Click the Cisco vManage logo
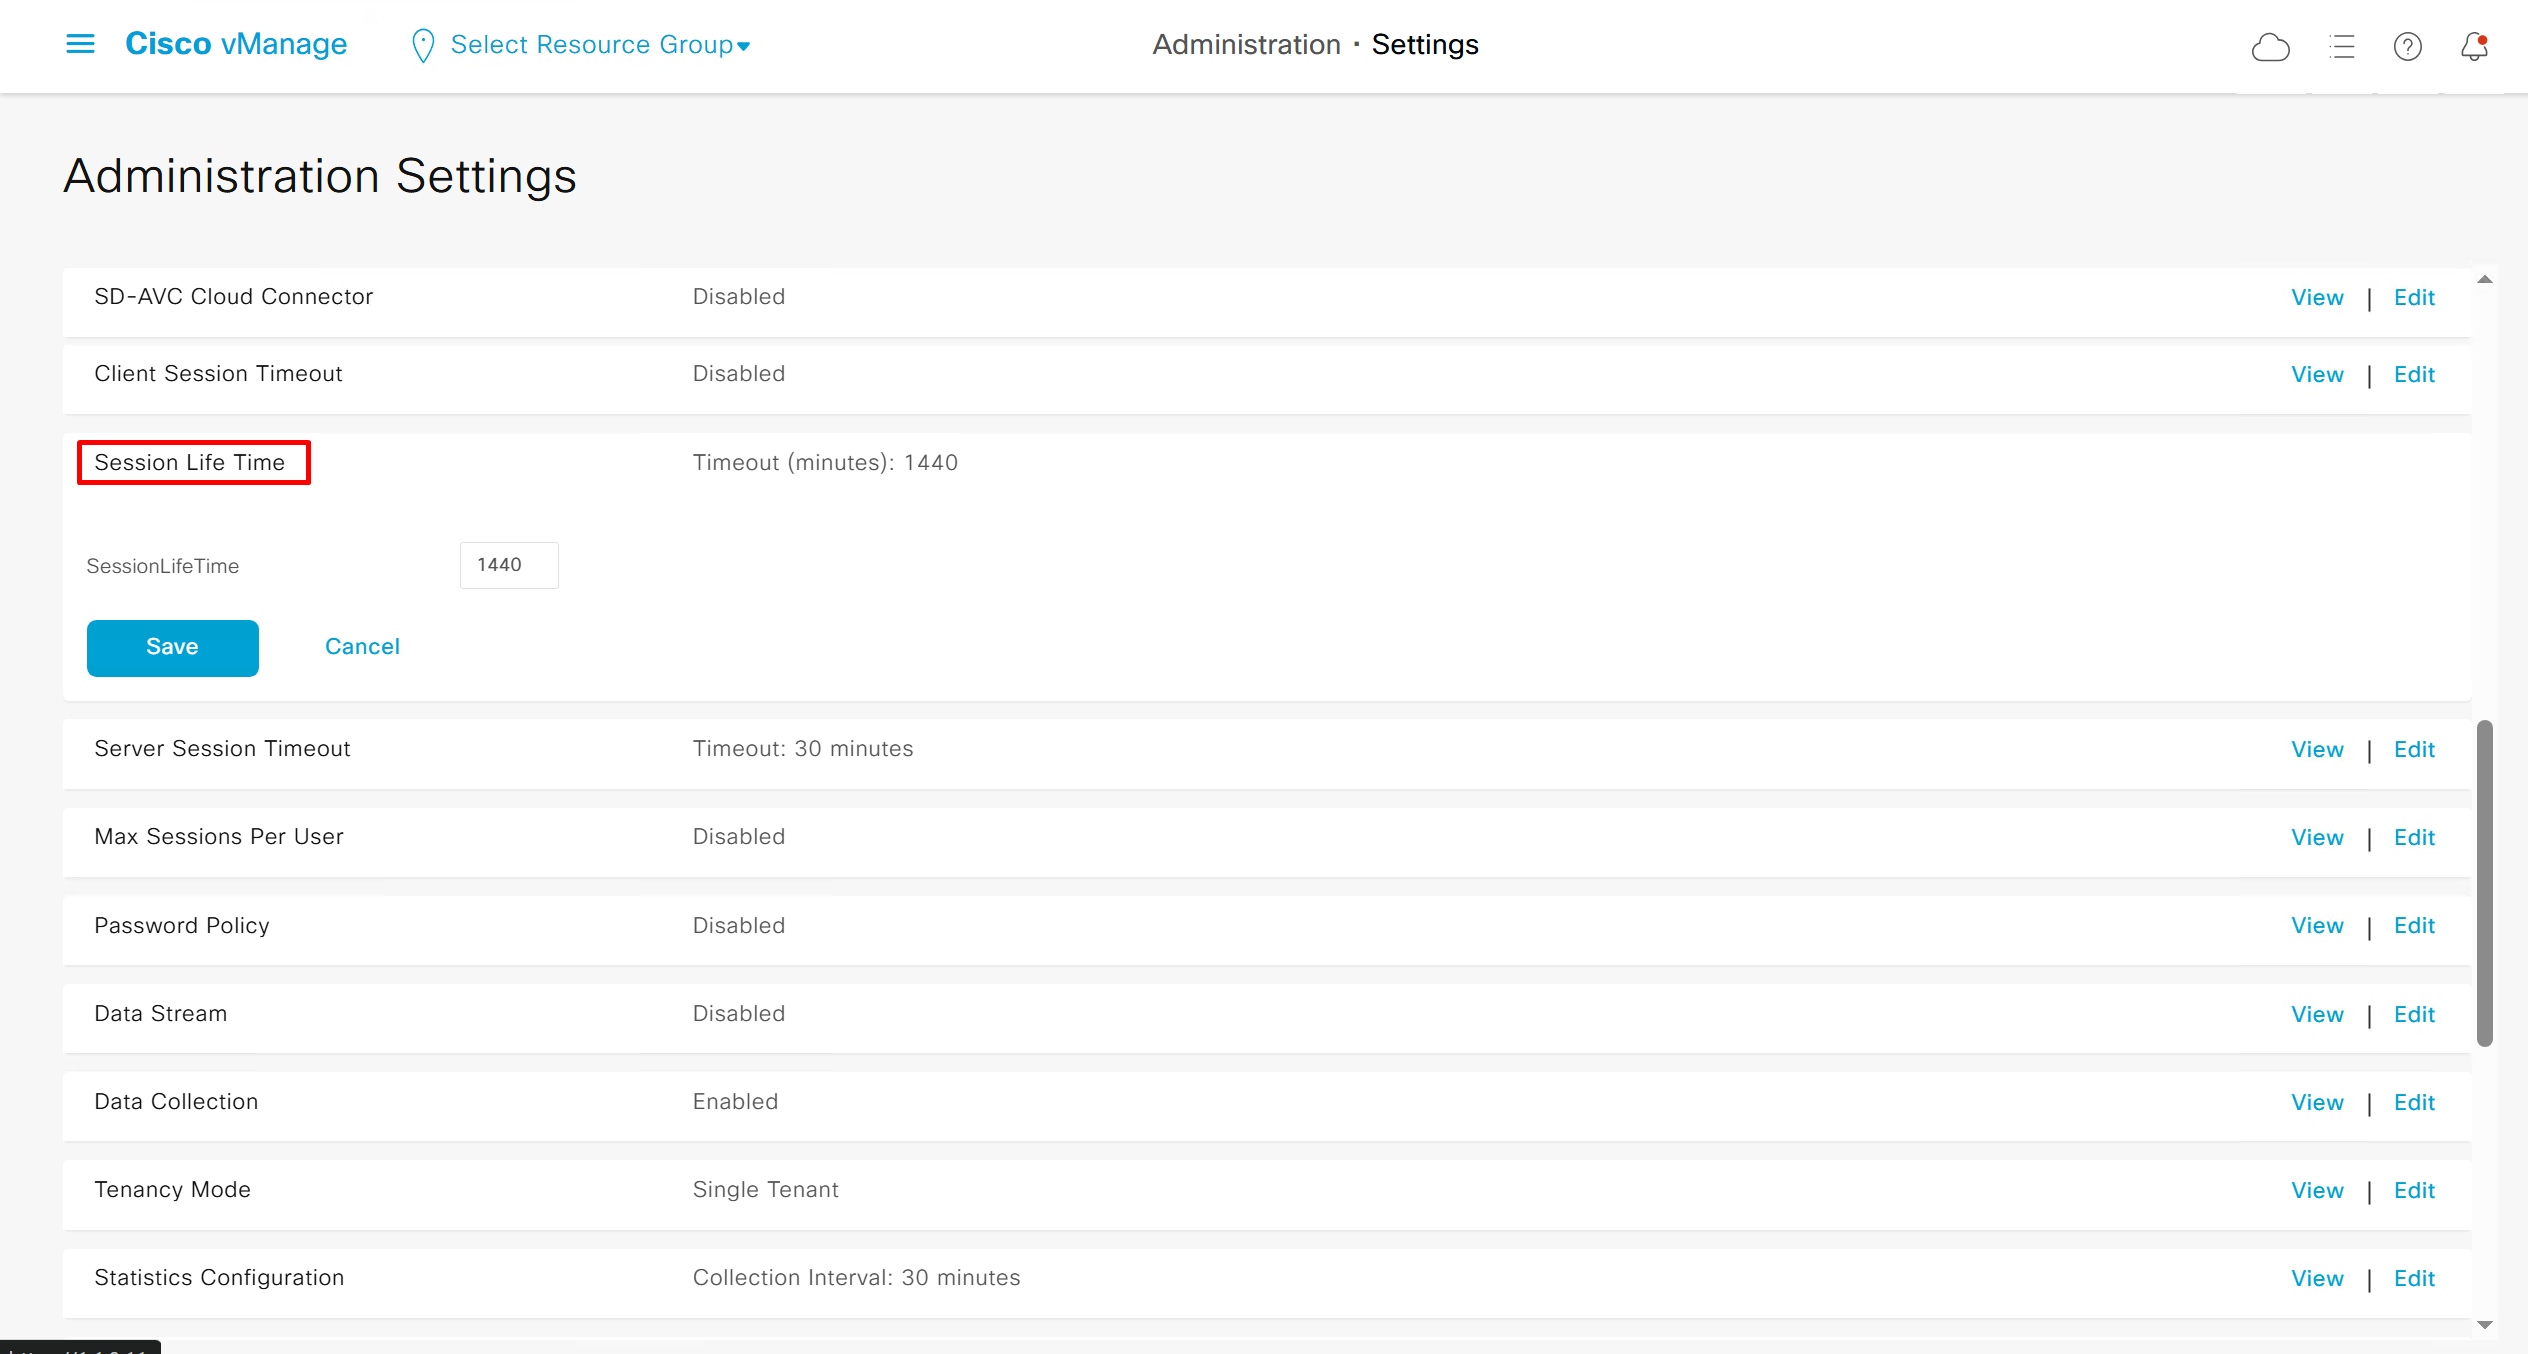Image resolution: width=2528 pixels, height=1354 pixels. (x=236, y=44)
